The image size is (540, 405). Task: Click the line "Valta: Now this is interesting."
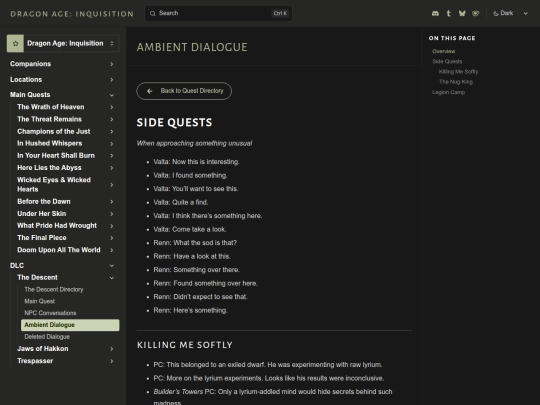click(196, 162)
